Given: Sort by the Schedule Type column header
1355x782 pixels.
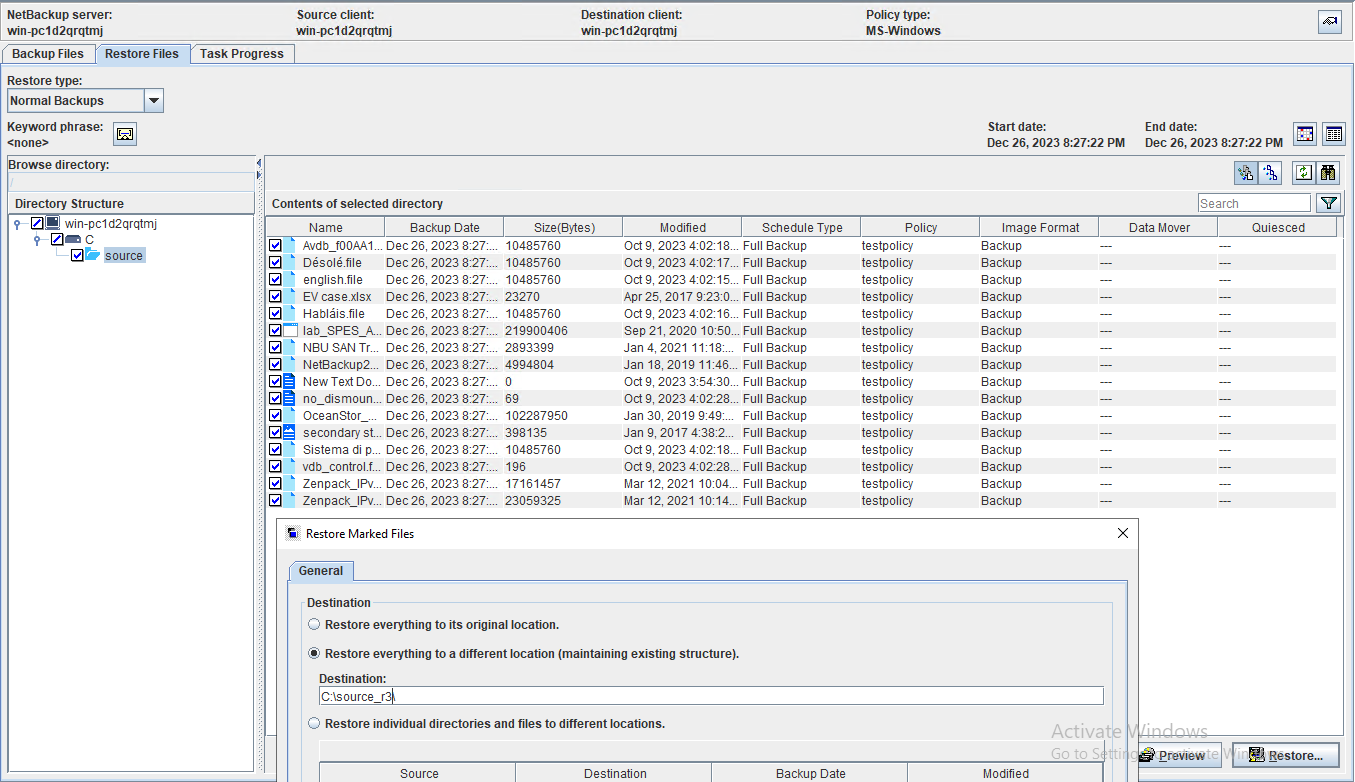Looking at the screenshot, I should [x=801, y=227].
